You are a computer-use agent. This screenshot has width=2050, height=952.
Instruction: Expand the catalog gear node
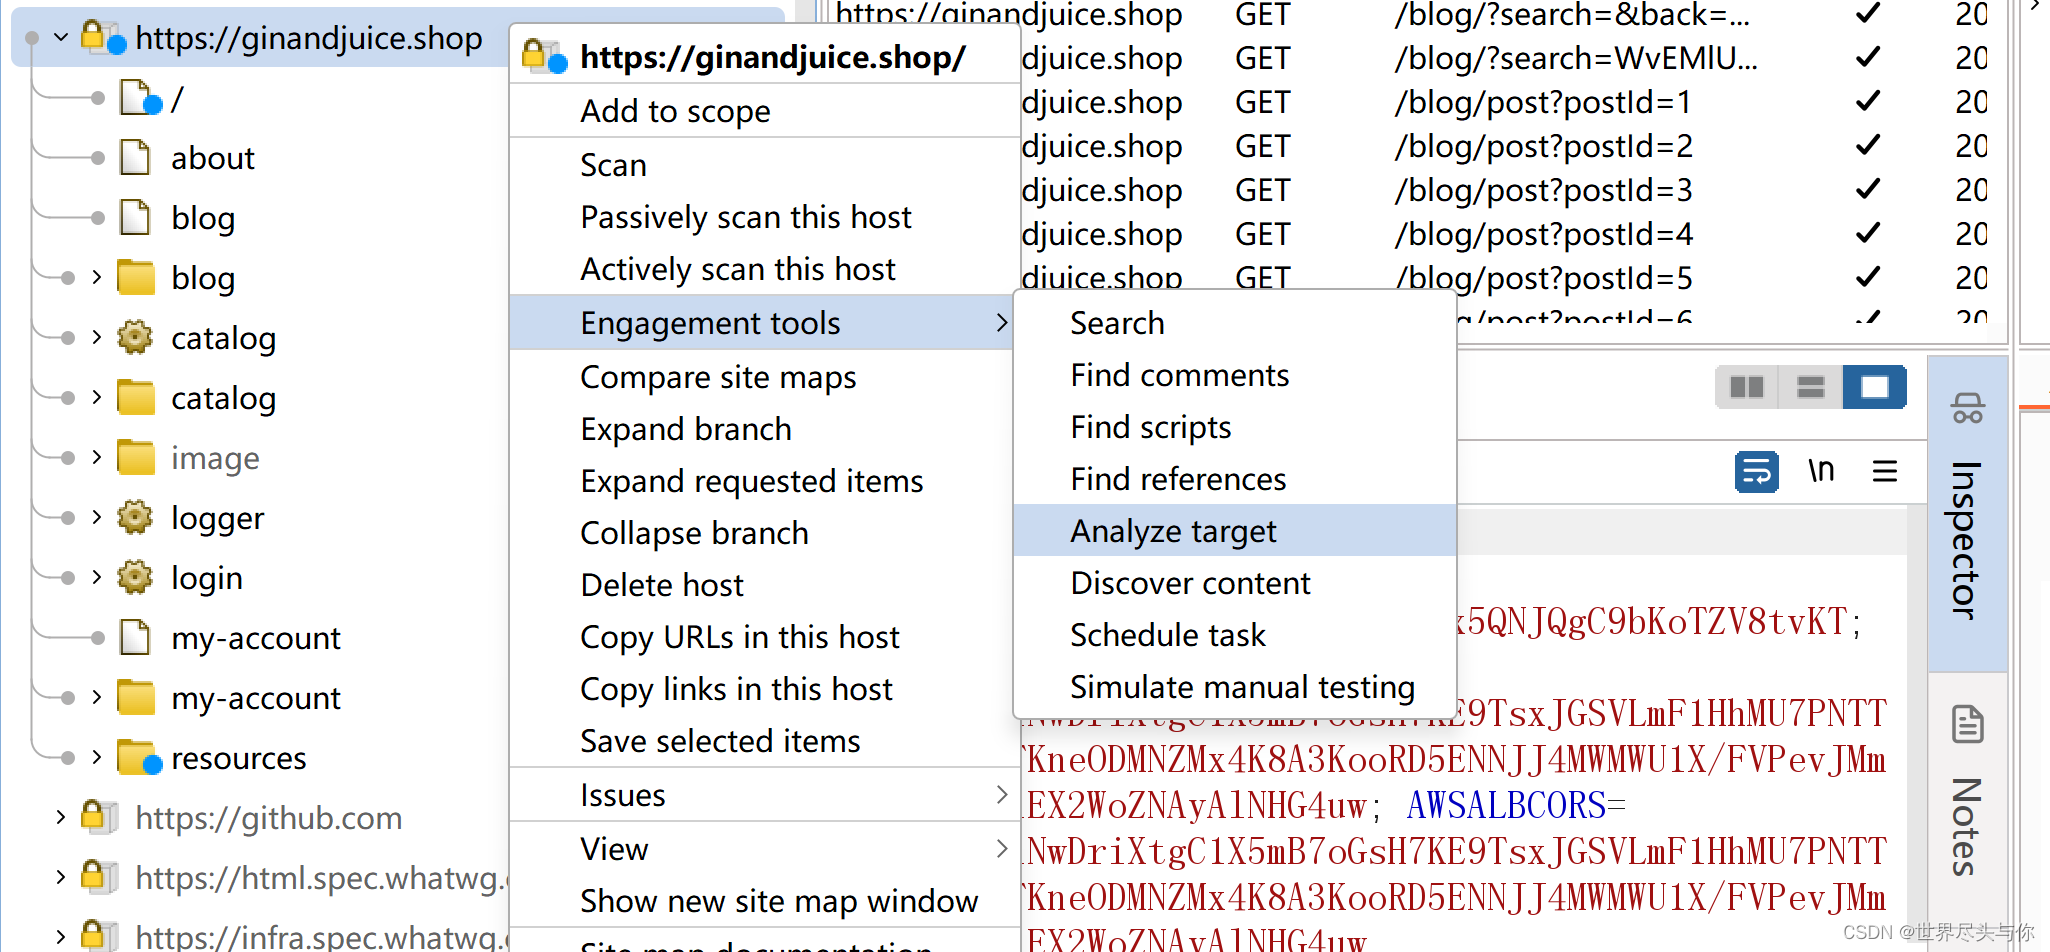(x=97, y=338)
